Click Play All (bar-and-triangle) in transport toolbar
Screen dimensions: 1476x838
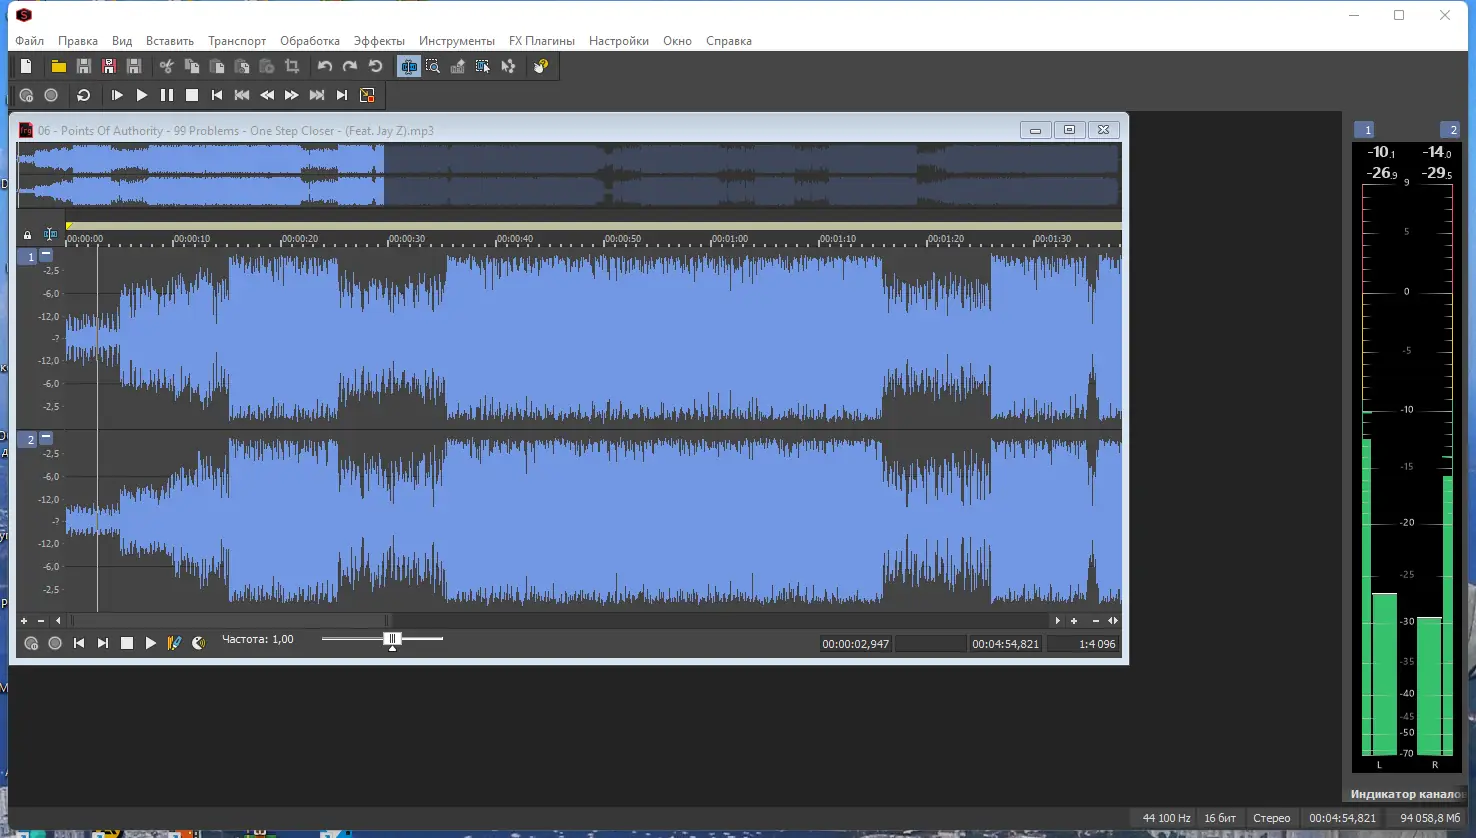pos(117,95)
